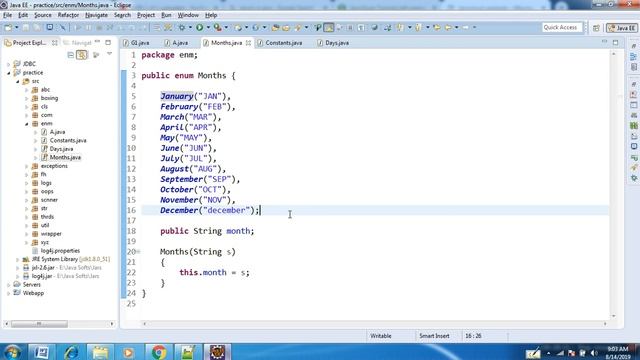Click Collapse All in Project Explorer
640x360 pixels.
[71, 55]
